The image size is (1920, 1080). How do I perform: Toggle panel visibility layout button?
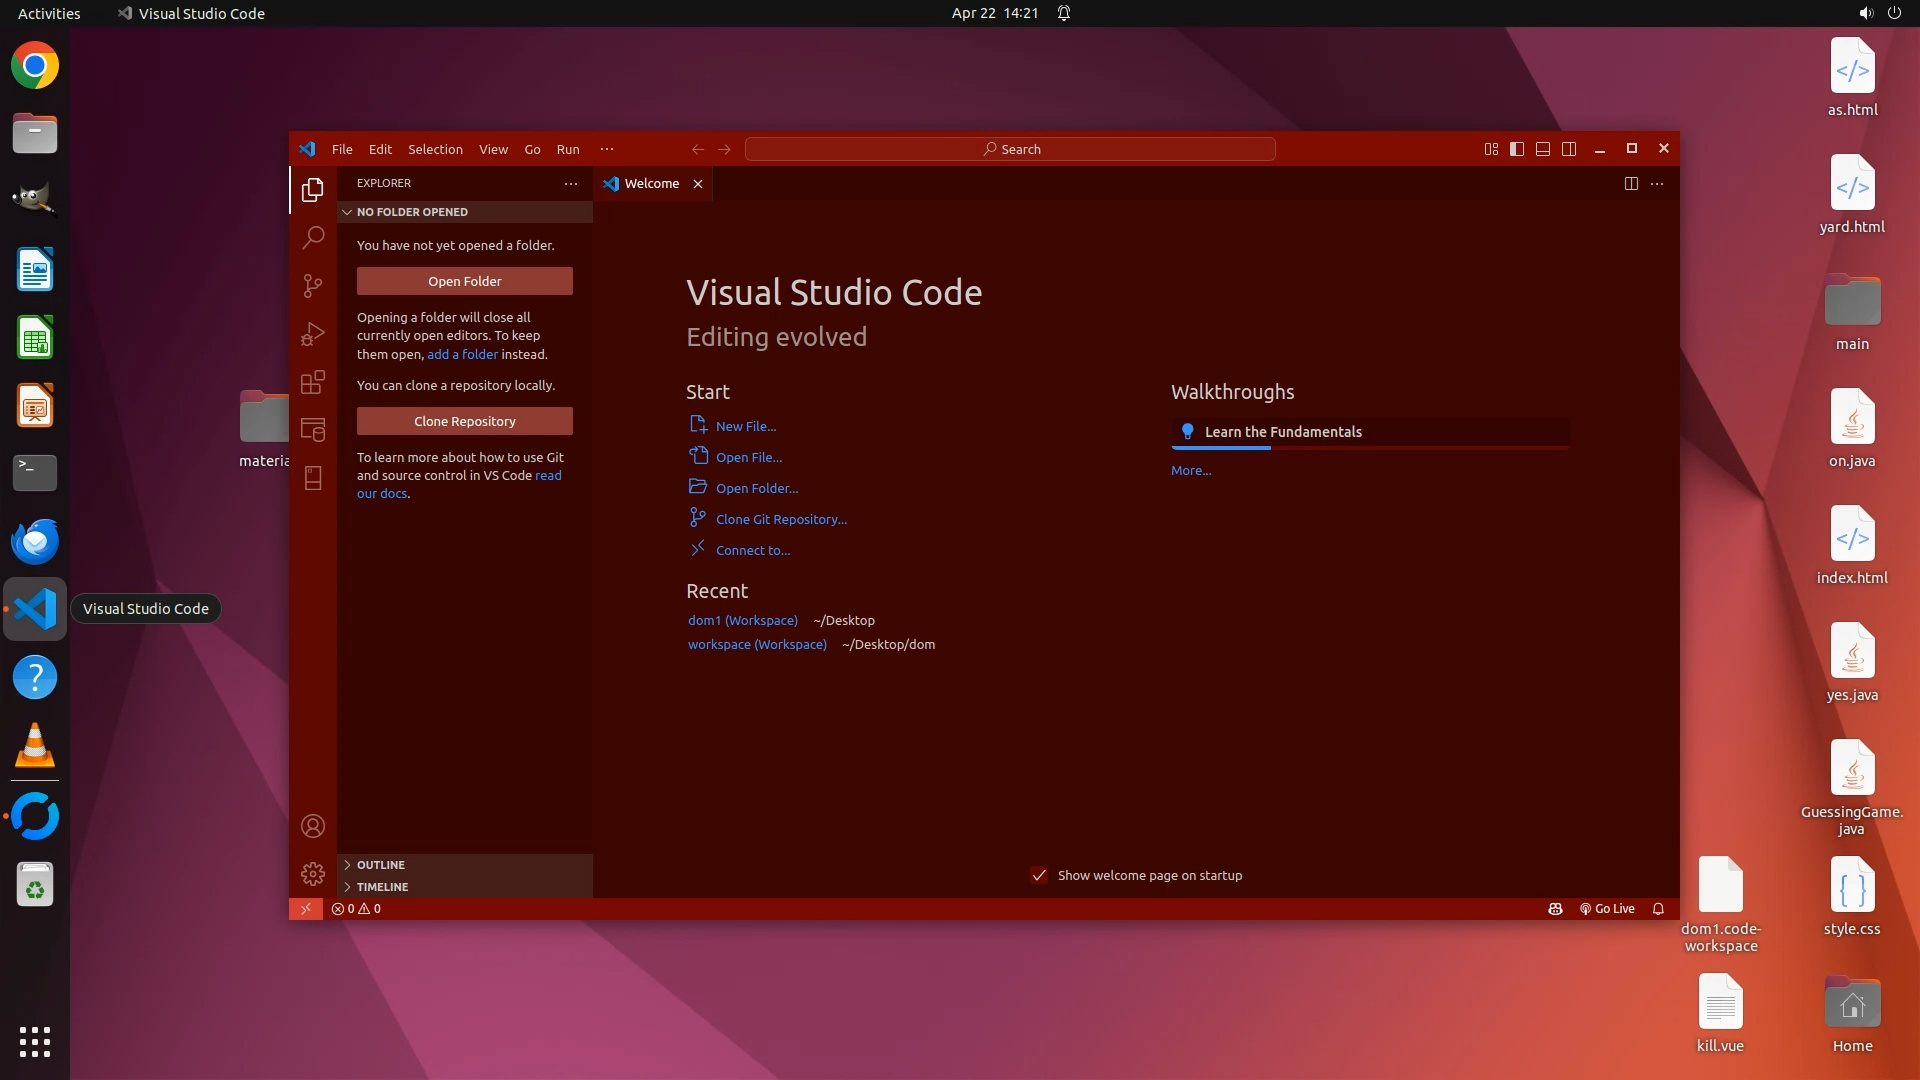click(x=1543, y=149)
